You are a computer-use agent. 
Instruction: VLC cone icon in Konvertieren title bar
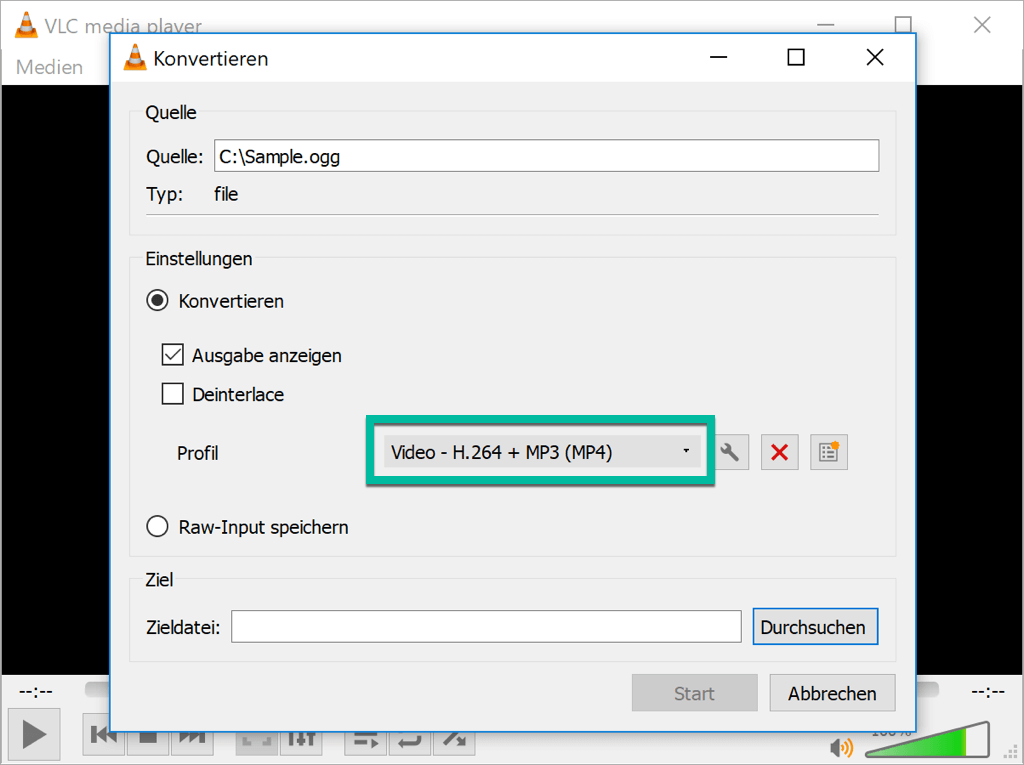135,57
